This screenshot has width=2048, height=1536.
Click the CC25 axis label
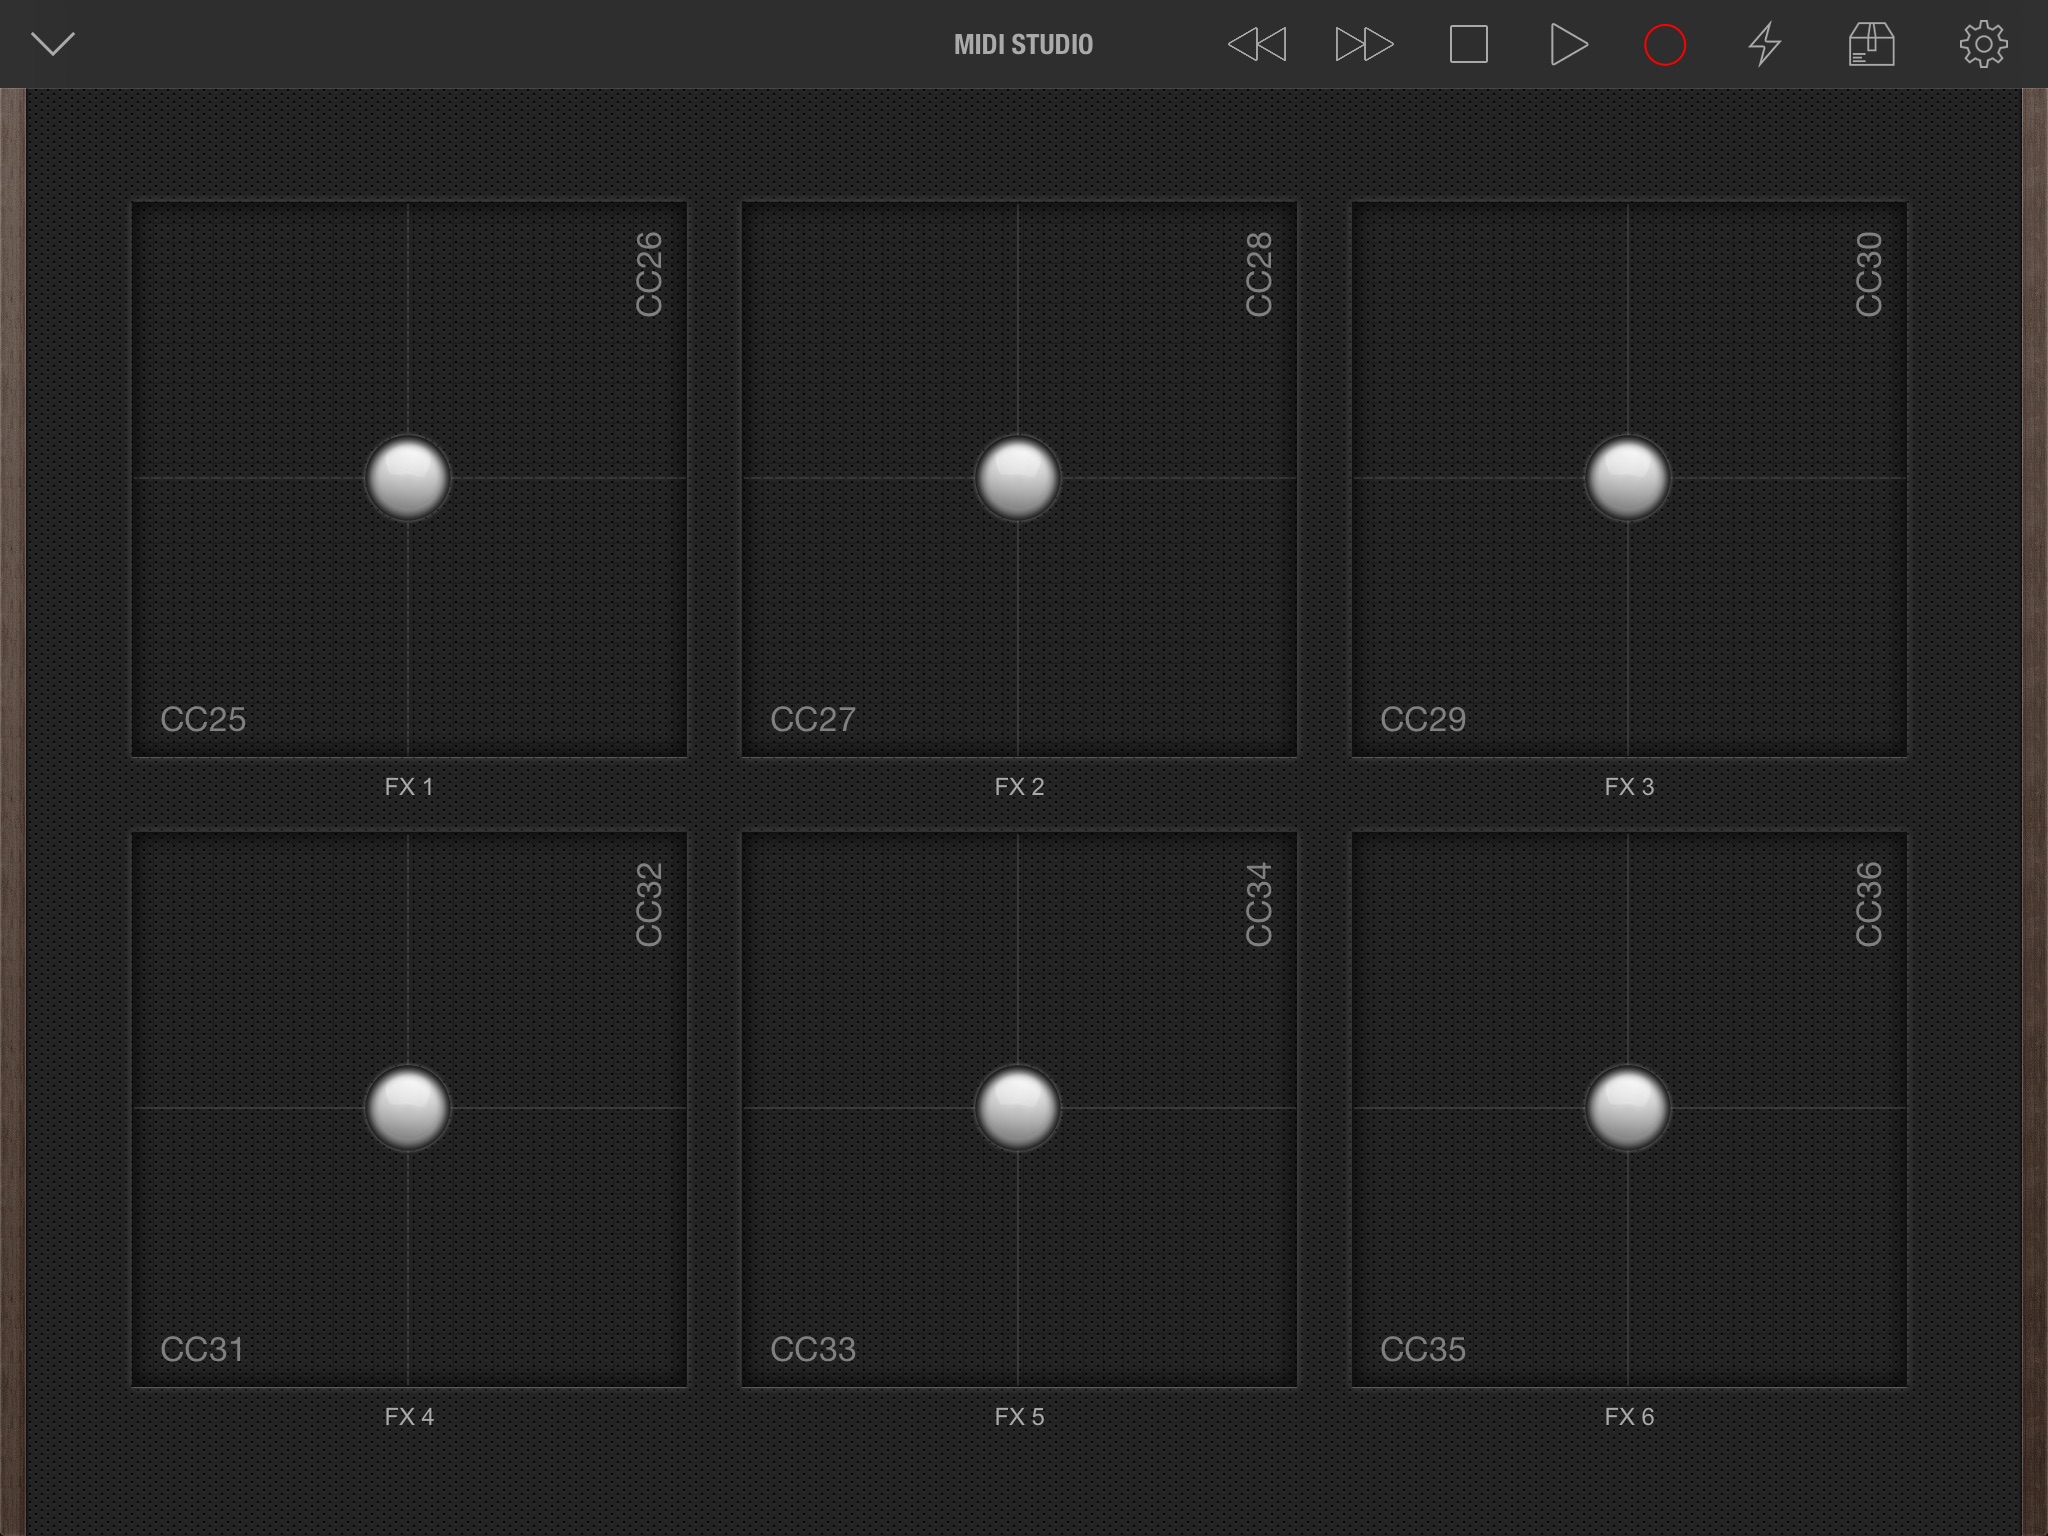(x=203, y=719)
